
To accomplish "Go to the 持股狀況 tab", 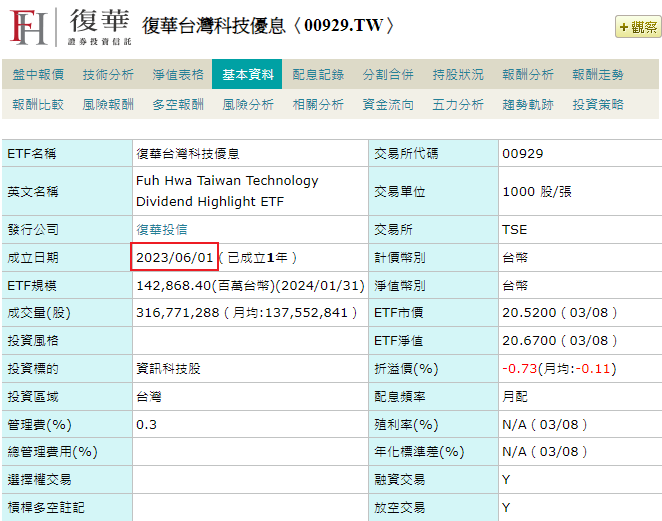I will (458, 74).
